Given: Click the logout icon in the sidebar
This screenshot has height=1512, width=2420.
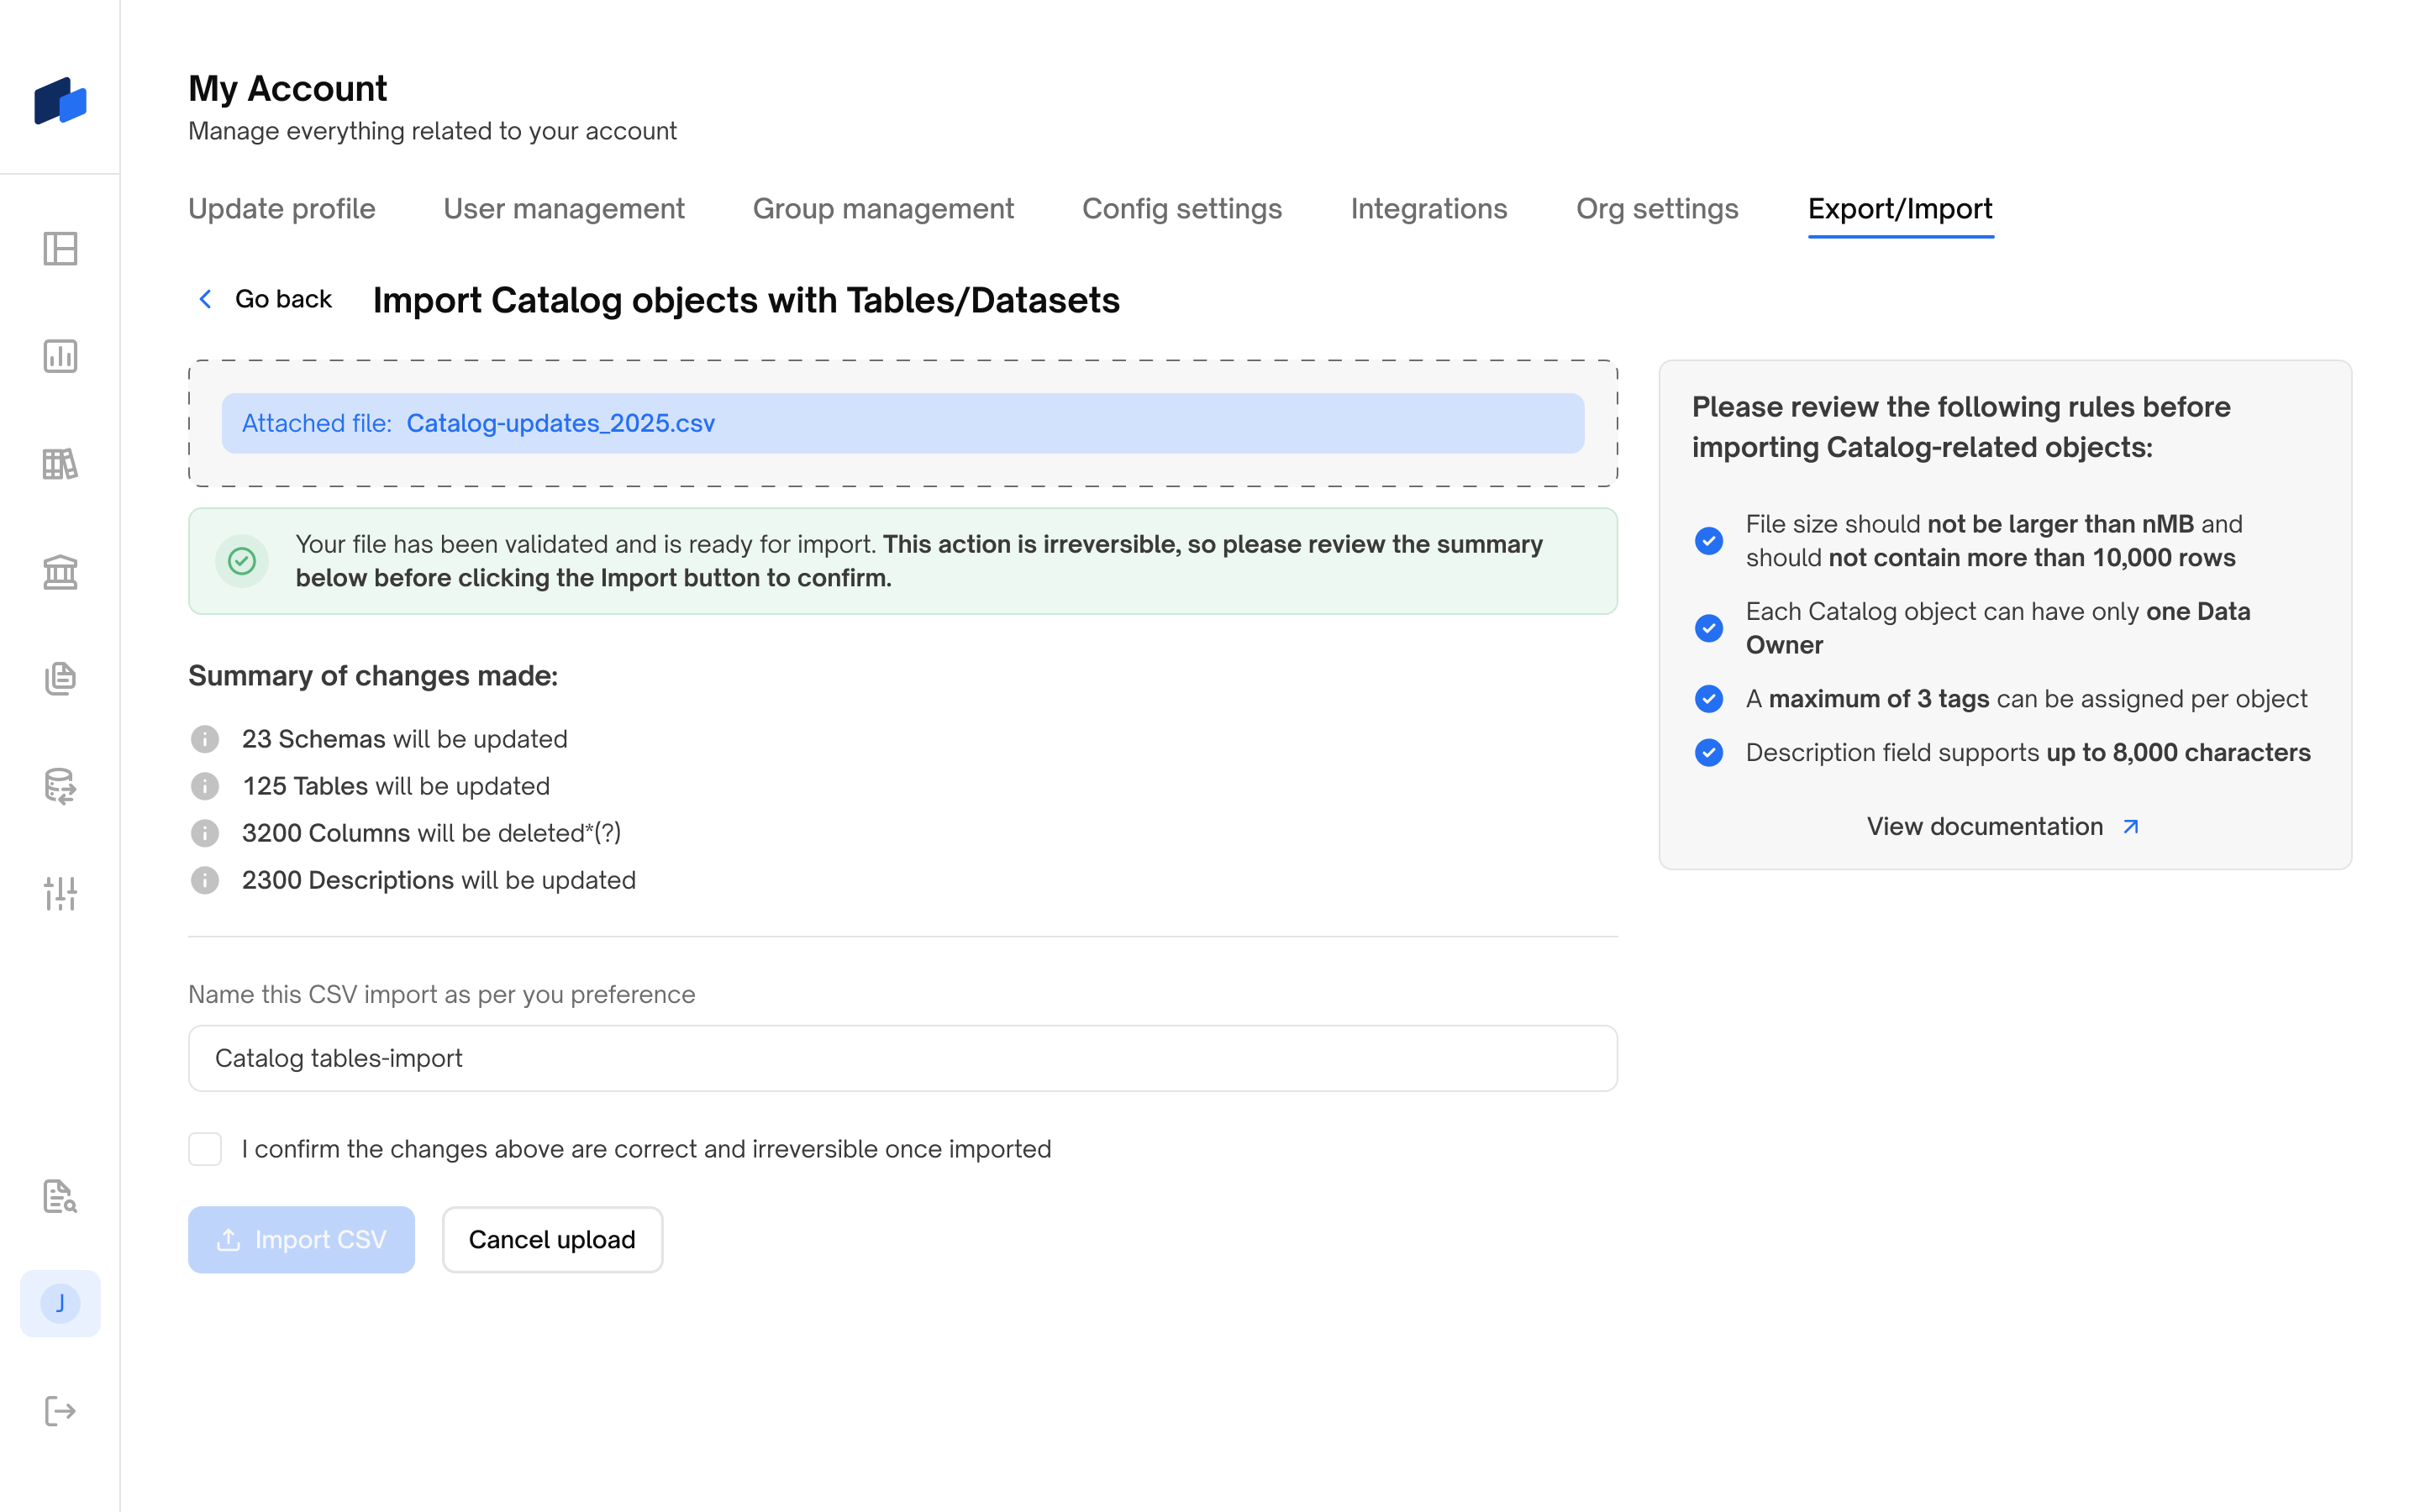Looking at the screenshot, I should 60,1411.
